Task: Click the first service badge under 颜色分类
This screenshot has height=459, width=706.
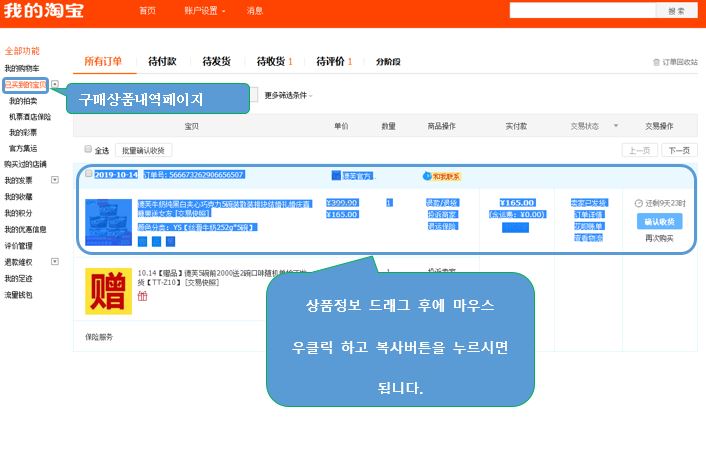Action: click(142, 242)
